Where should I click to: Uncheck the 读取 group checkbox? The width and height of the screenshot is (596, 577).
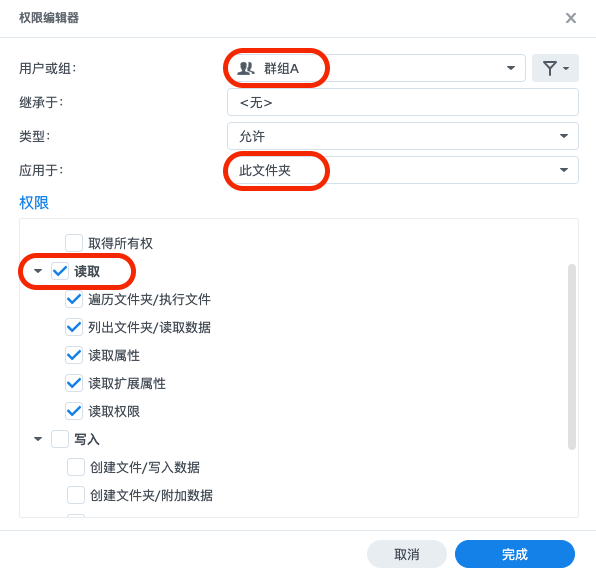coord(60,271)
